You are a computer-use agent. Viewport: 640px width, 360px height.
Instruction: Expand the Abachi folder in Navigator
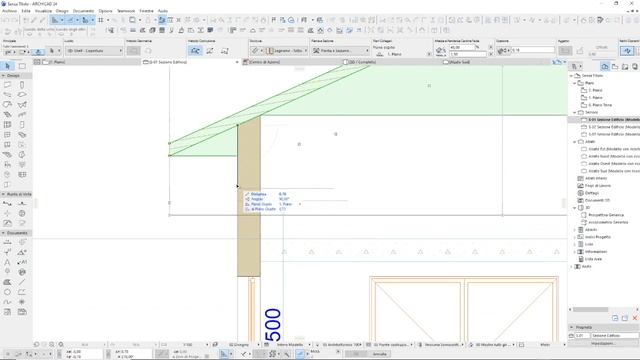(575, 230)
